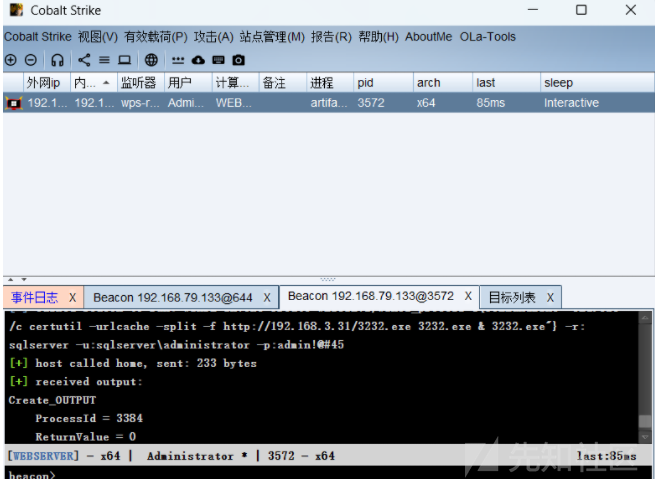Sort by the 内... column header with arrow
The image size is (655, 481).
(x=94, y=83)
